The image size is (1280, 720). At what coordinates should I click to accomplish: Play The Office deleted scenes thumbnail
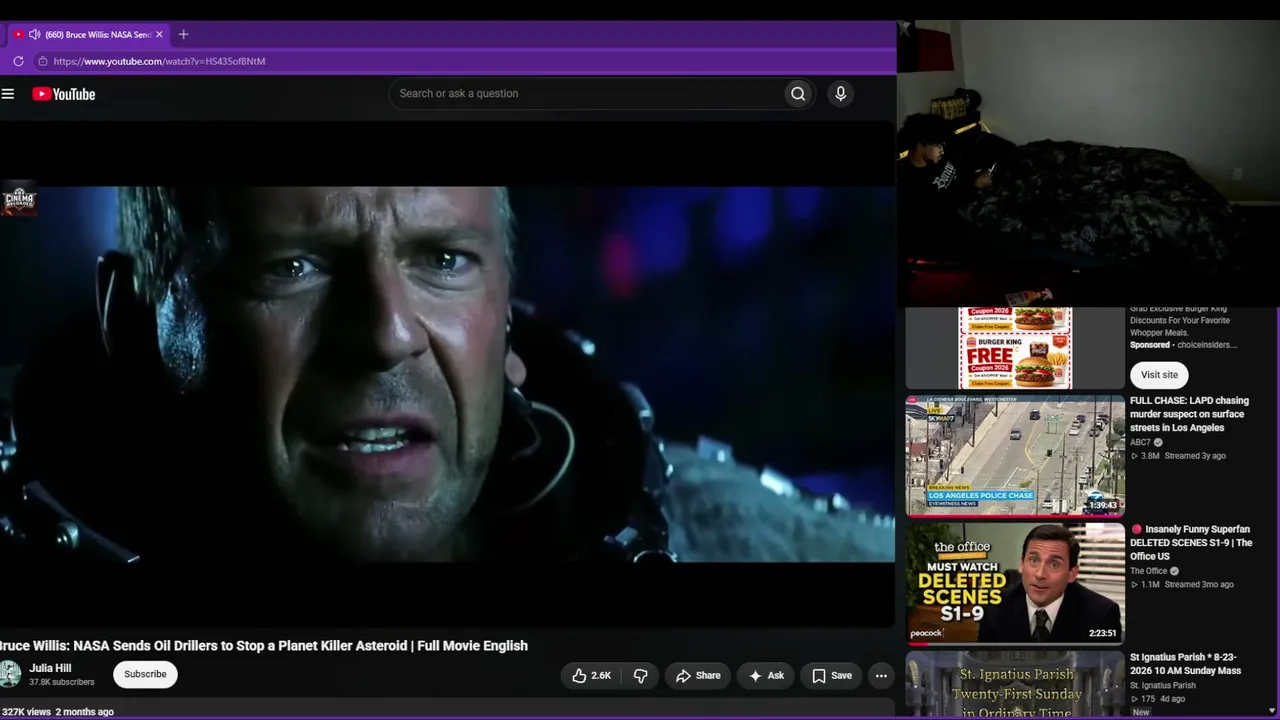pos(1015,583)
